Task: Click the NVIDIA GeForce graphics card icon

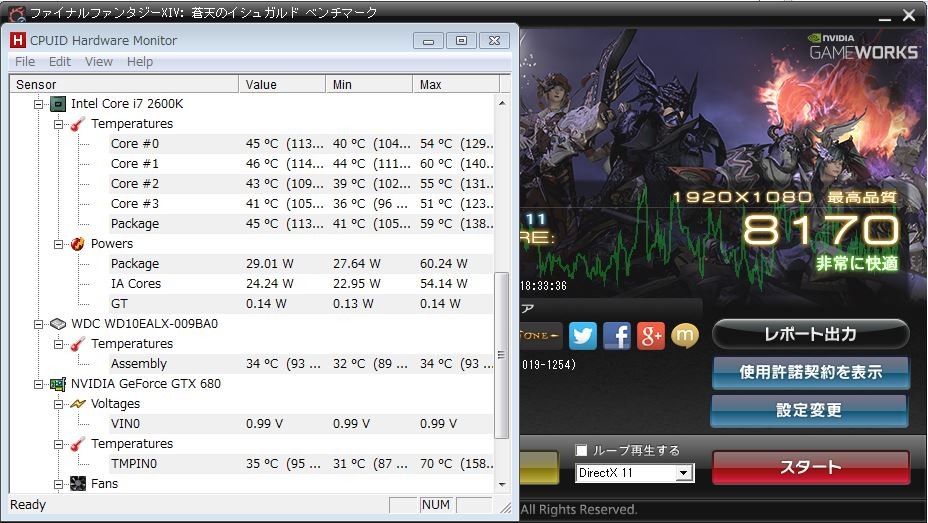Action: (x=57, y=384)
